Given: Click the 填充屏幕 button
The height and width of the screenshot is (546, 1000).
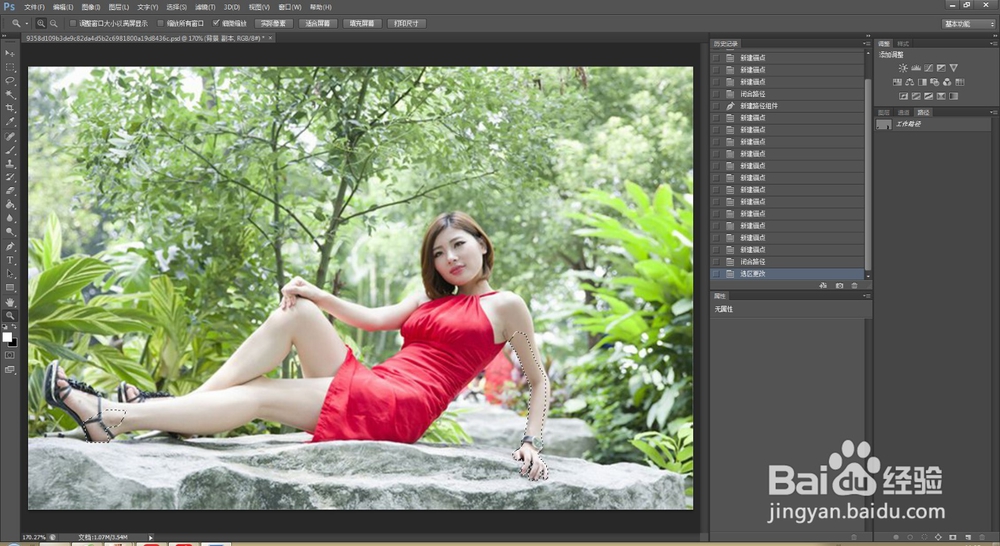Looking at the screenshot, I should point(362,24).
